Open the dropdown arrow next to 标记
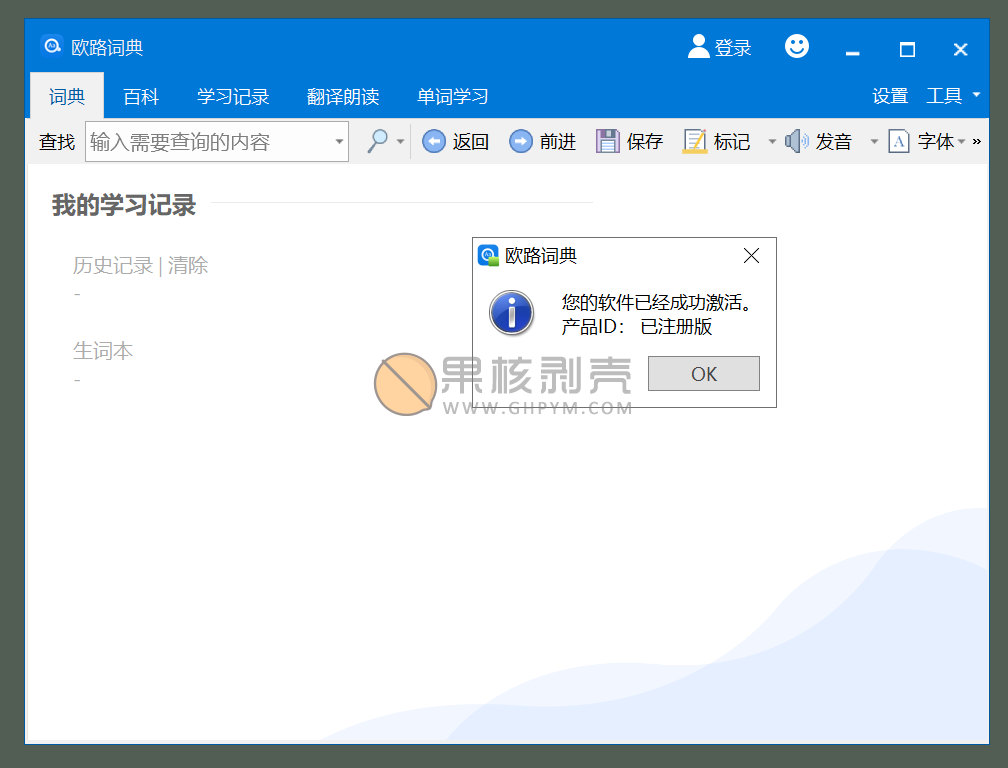1008x768 pixels. [x=772, y=142]
